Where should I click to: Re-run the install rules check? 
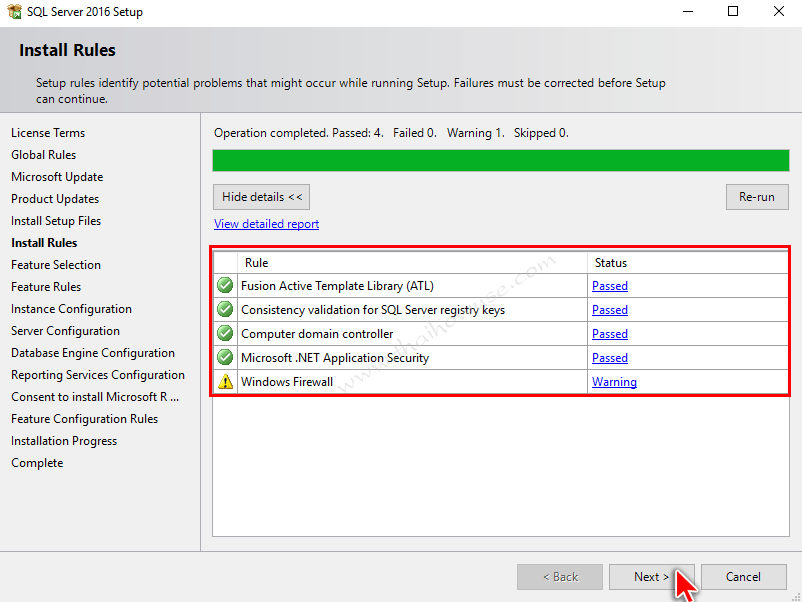point(757,197)
